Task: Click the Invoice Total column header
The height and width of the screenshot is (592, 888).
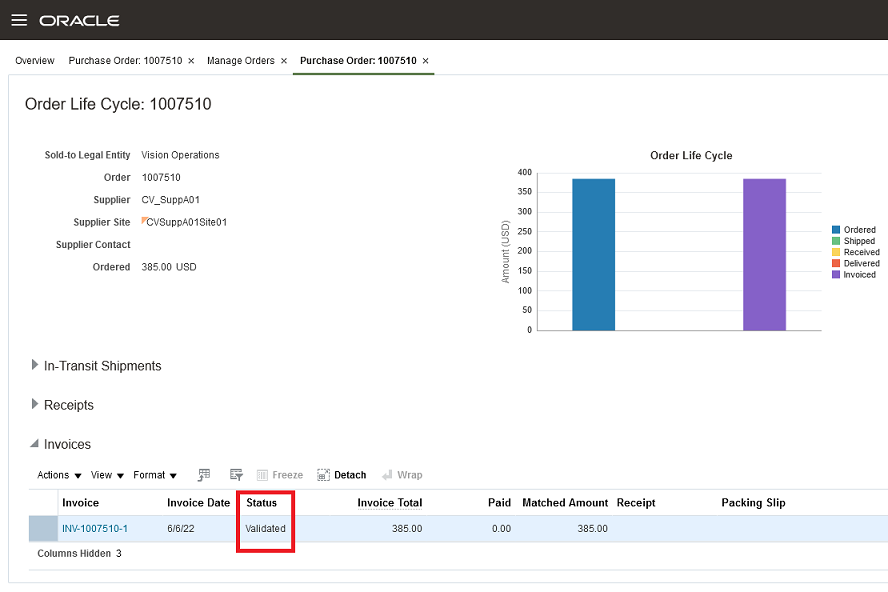Action: [x=390, y=502]
